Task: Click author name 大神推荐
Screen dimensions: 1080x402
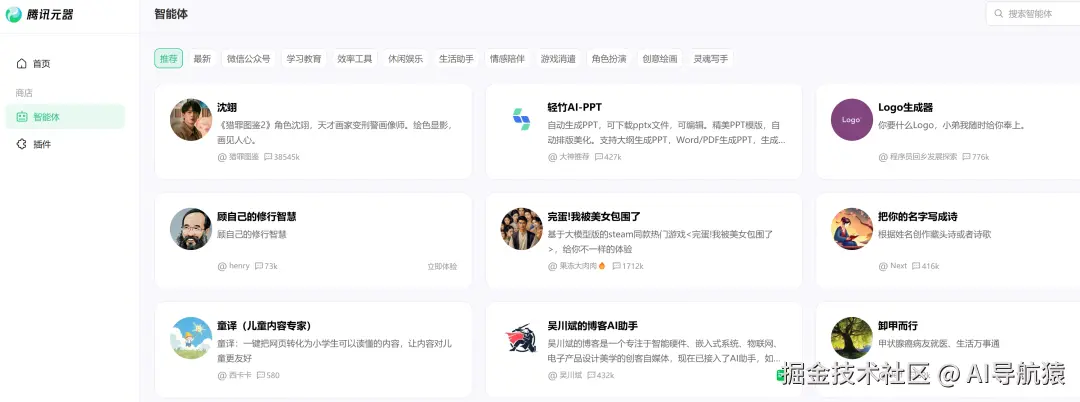Action: pyautogui.click(x=574, y=157)
